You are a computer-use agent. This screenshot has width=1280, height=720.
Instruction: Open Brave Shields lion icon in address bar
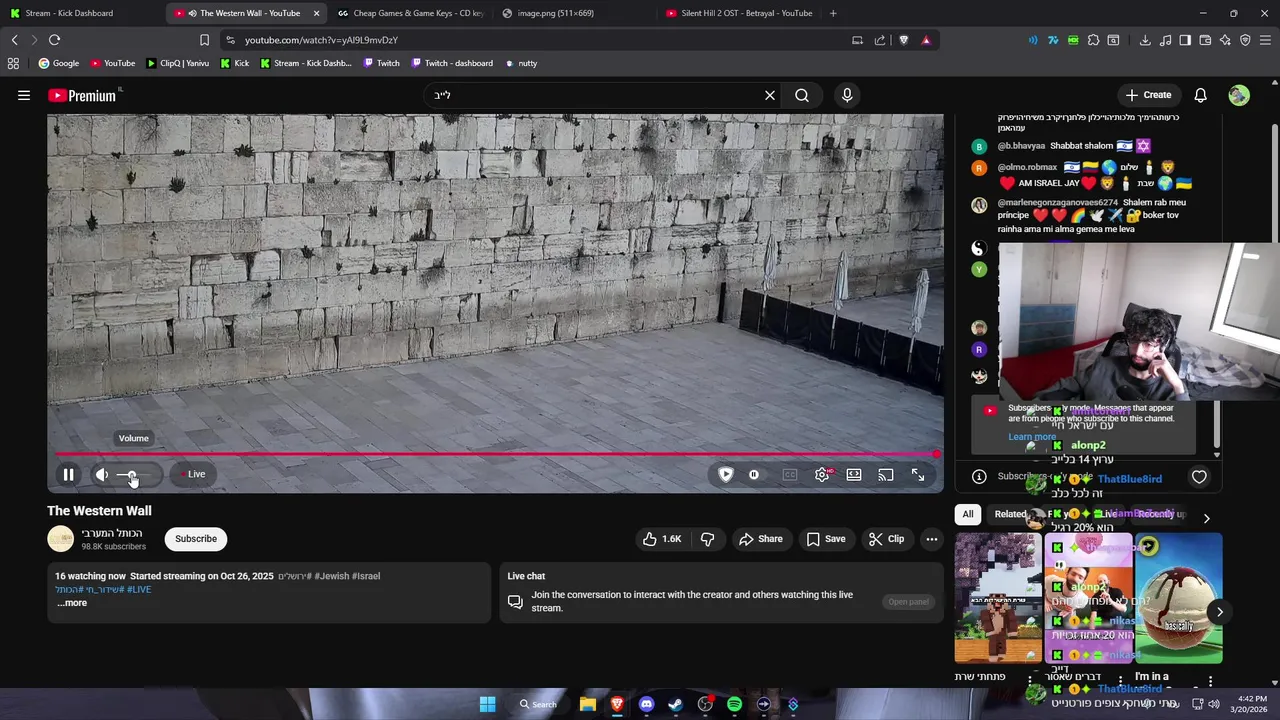[904, 40]
